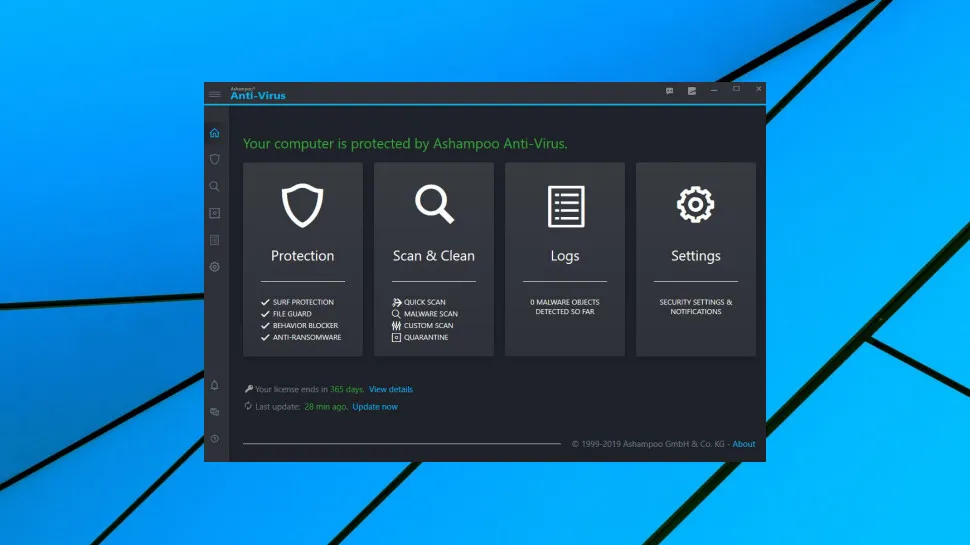
Task: Click BEHAVIOR BLOCKER label
Action: 306,325
